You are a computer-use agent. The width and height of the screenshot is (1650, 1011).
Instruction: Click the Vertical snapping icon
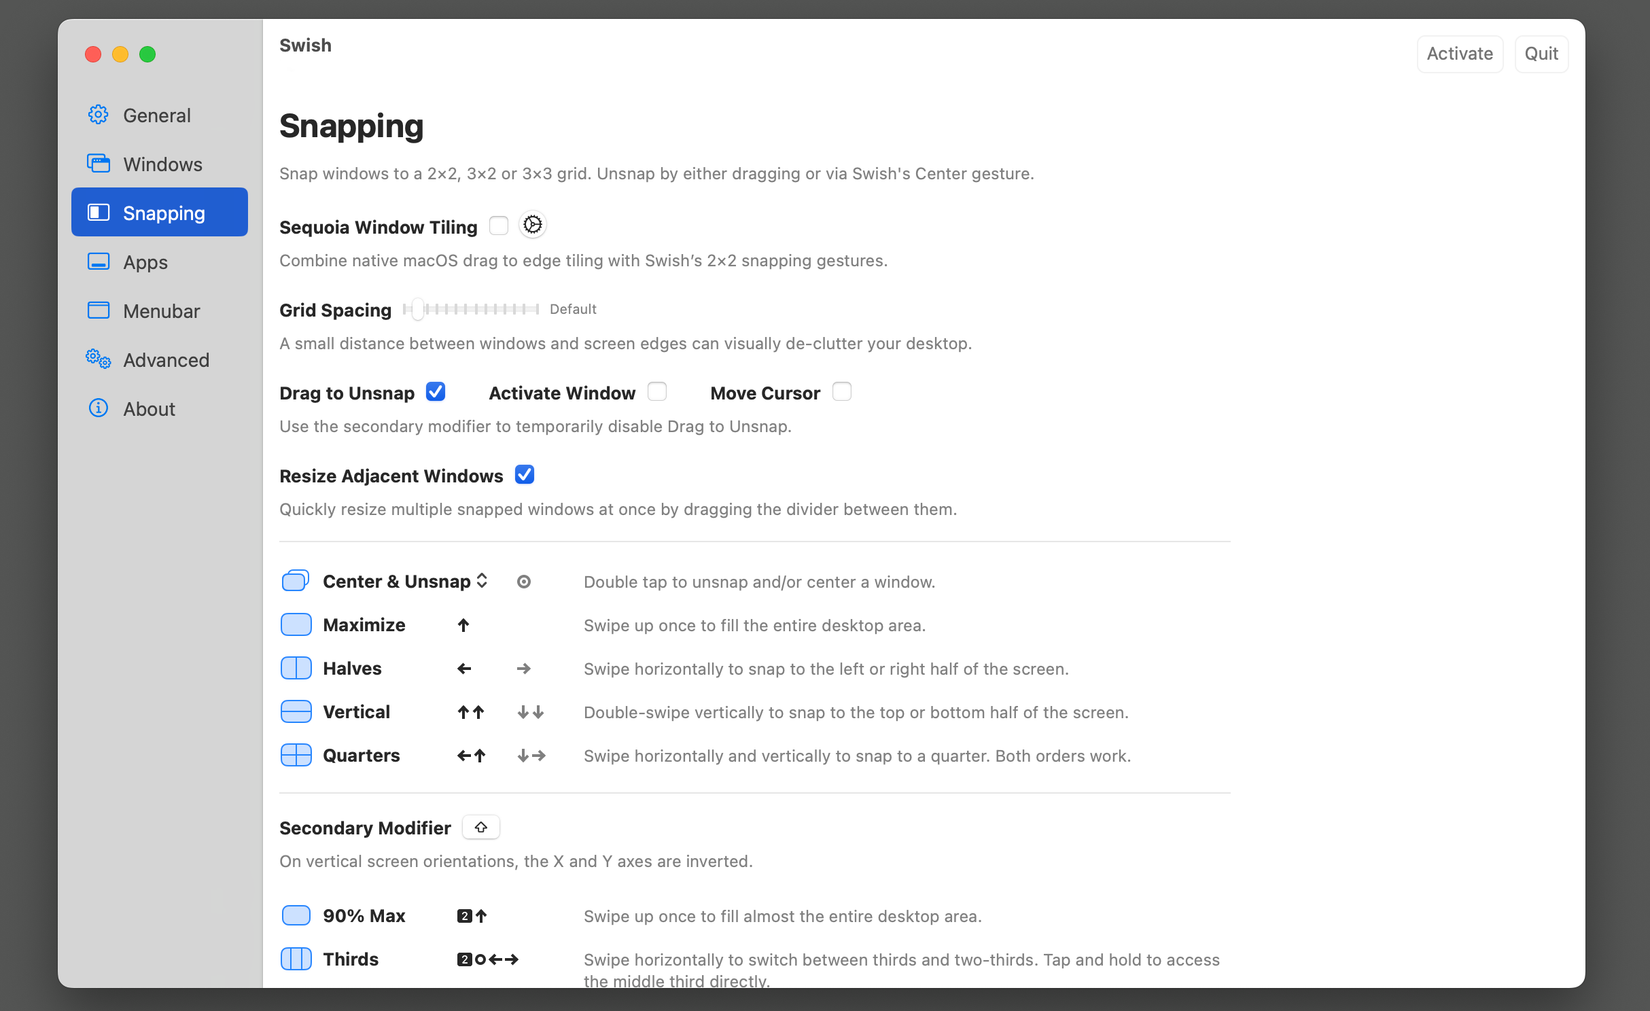(296, 711)
